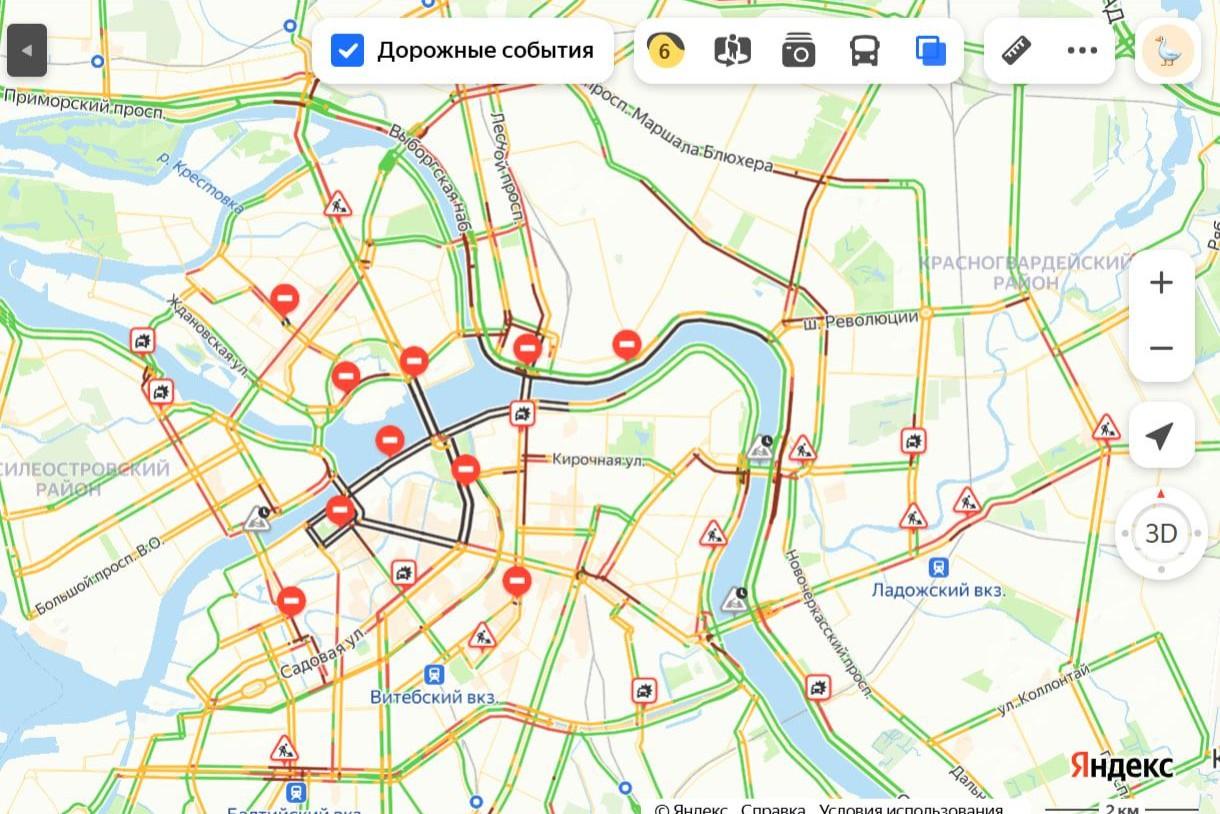Viewport: 1220px width, 814px height.
Task: Uncheck the Дорожные события checkbox
Action: point(347,50)
